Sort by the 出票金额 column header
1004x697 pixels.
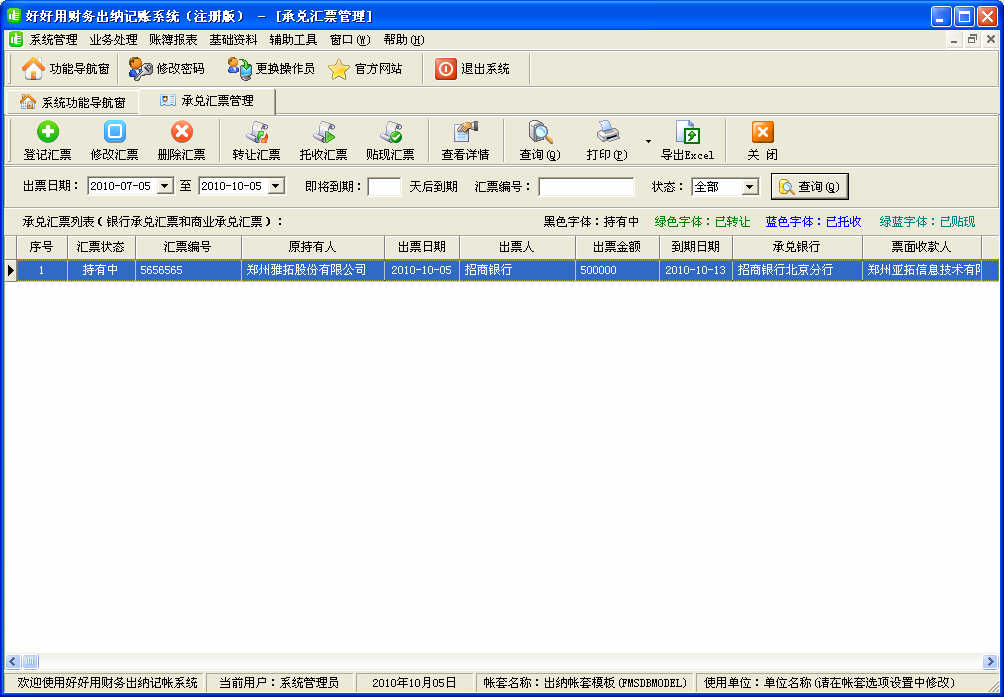pos(616,247)
